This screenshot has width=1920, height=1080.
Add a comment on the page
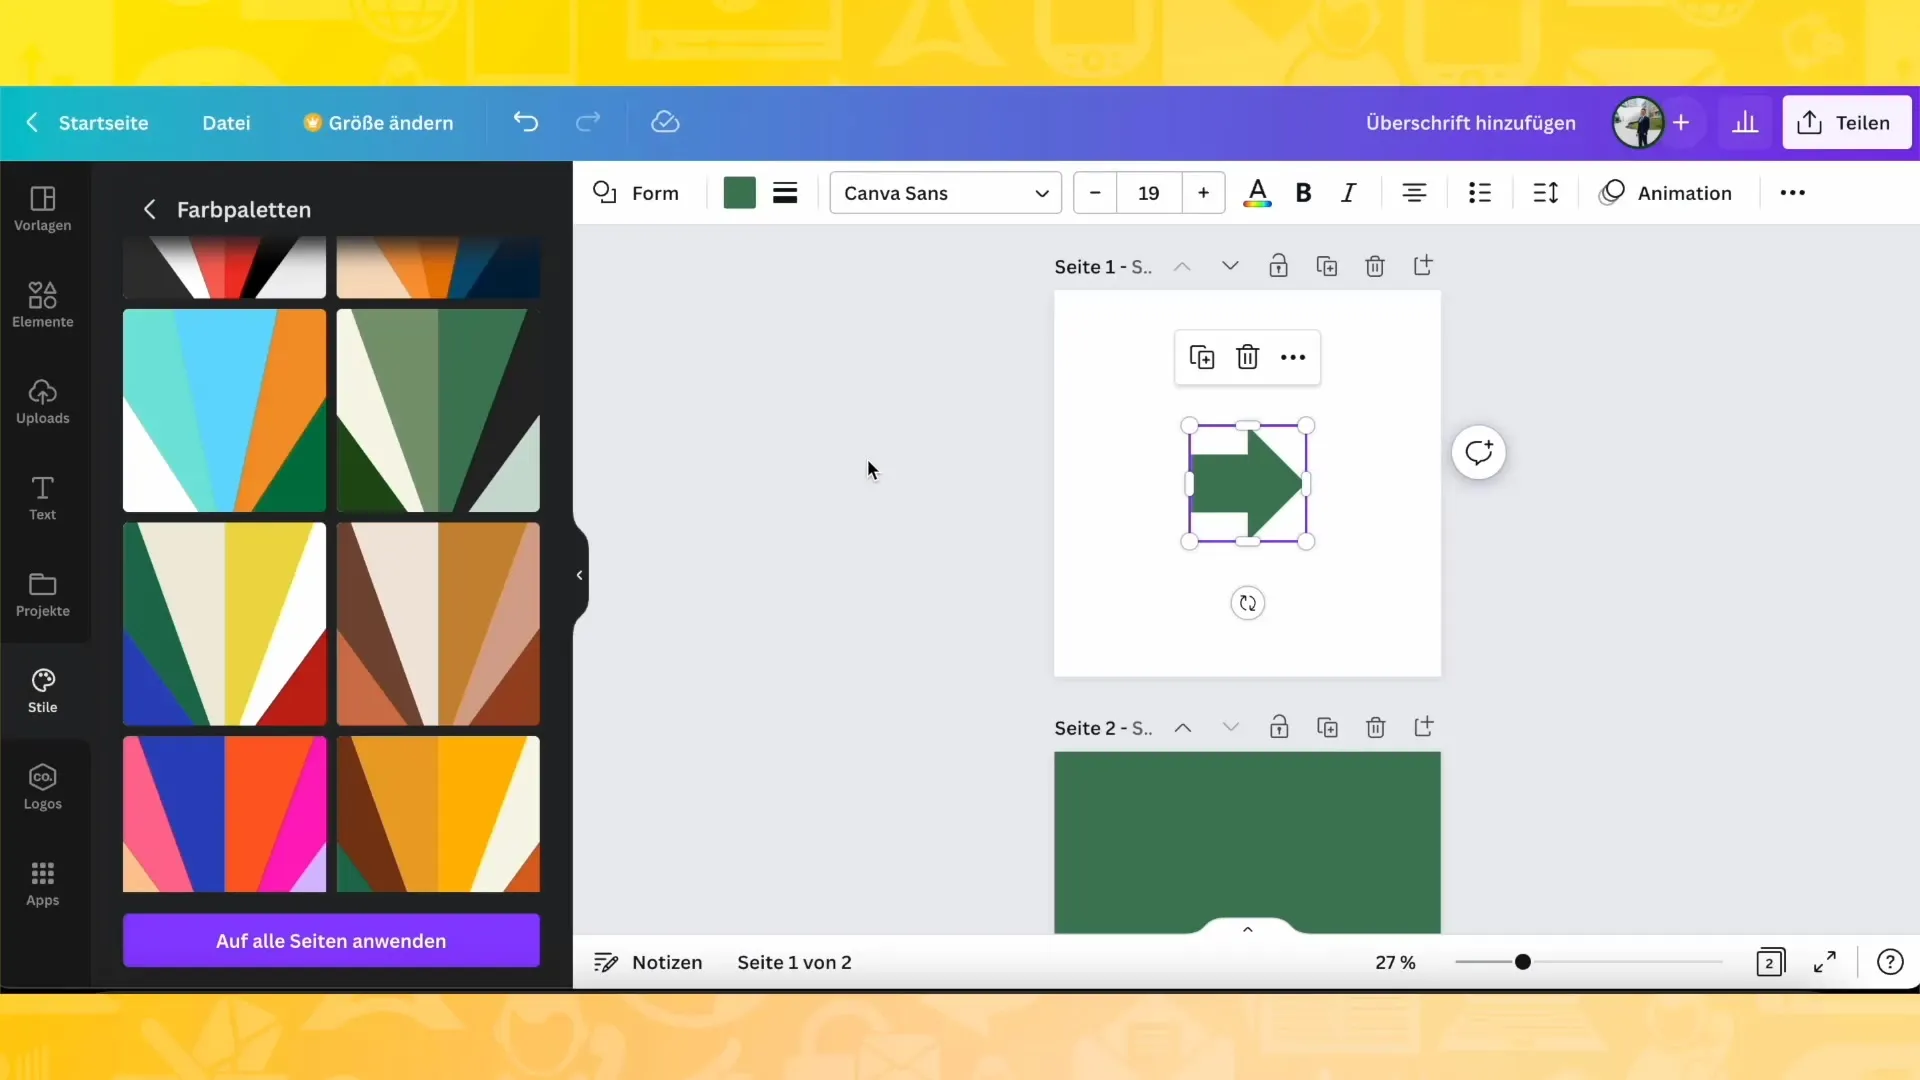[x=1479, y=453]
